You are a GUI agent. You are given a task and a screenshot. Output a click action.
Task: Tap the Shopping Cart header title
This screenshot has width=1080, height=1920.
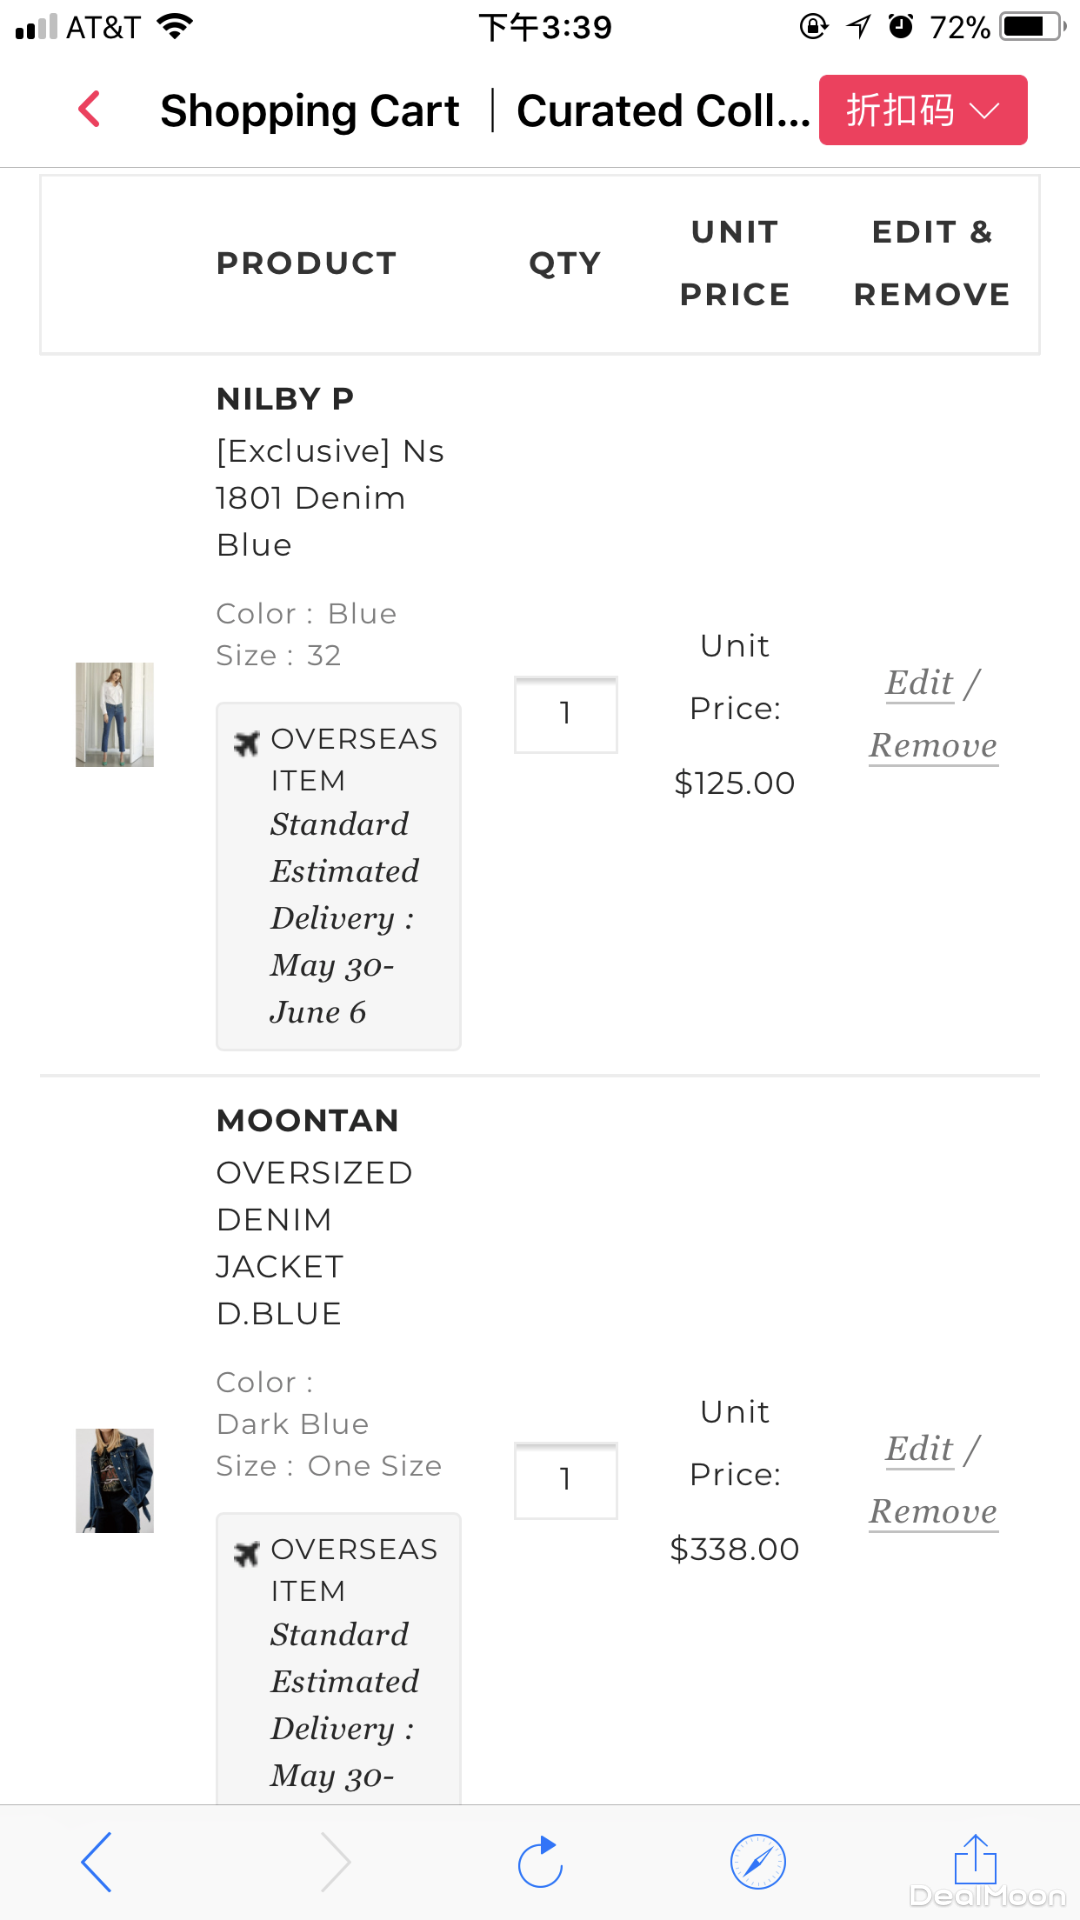pos(310,111)
